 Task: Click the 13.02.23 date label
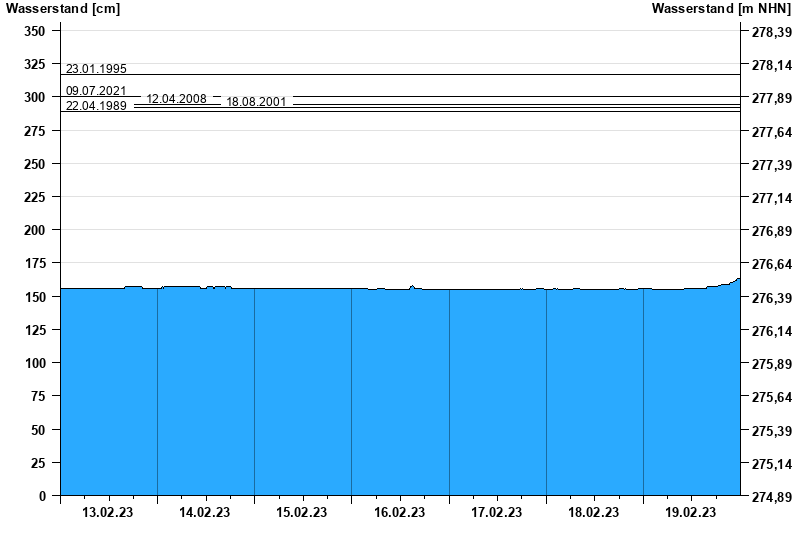(x=108, y=513)
